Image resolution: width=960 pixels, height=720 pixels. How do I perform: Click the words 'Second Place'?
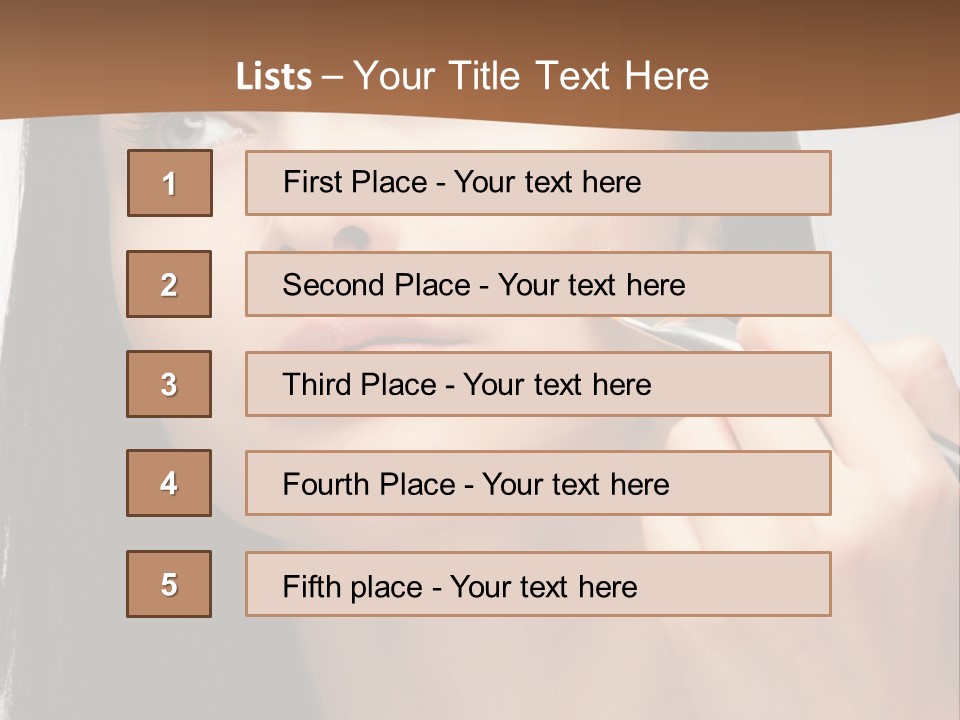tap(377, 285)
